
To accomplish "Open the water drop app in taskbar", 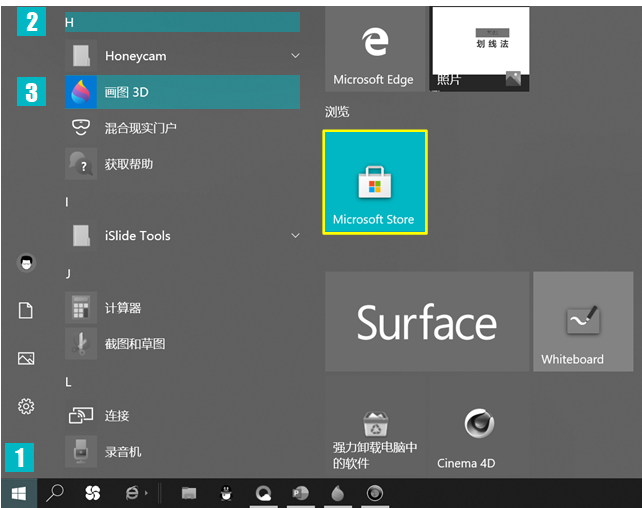I will (337, 493).
